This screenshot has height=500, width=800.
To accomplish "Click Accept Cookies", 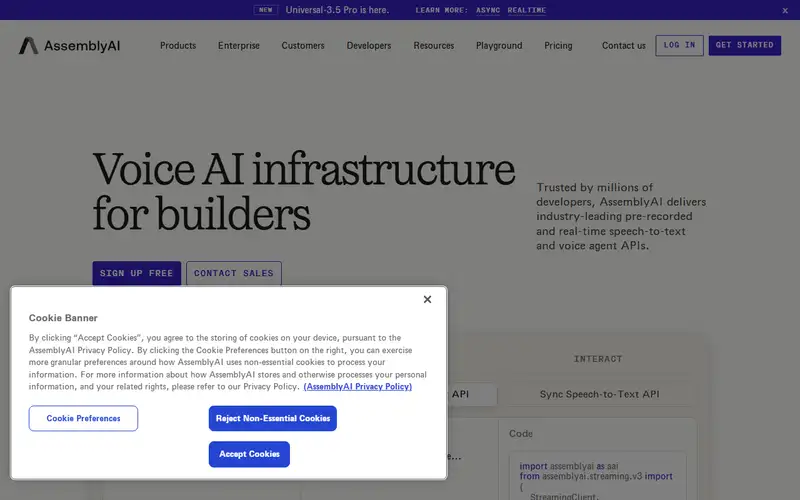I will click(249, 454).
